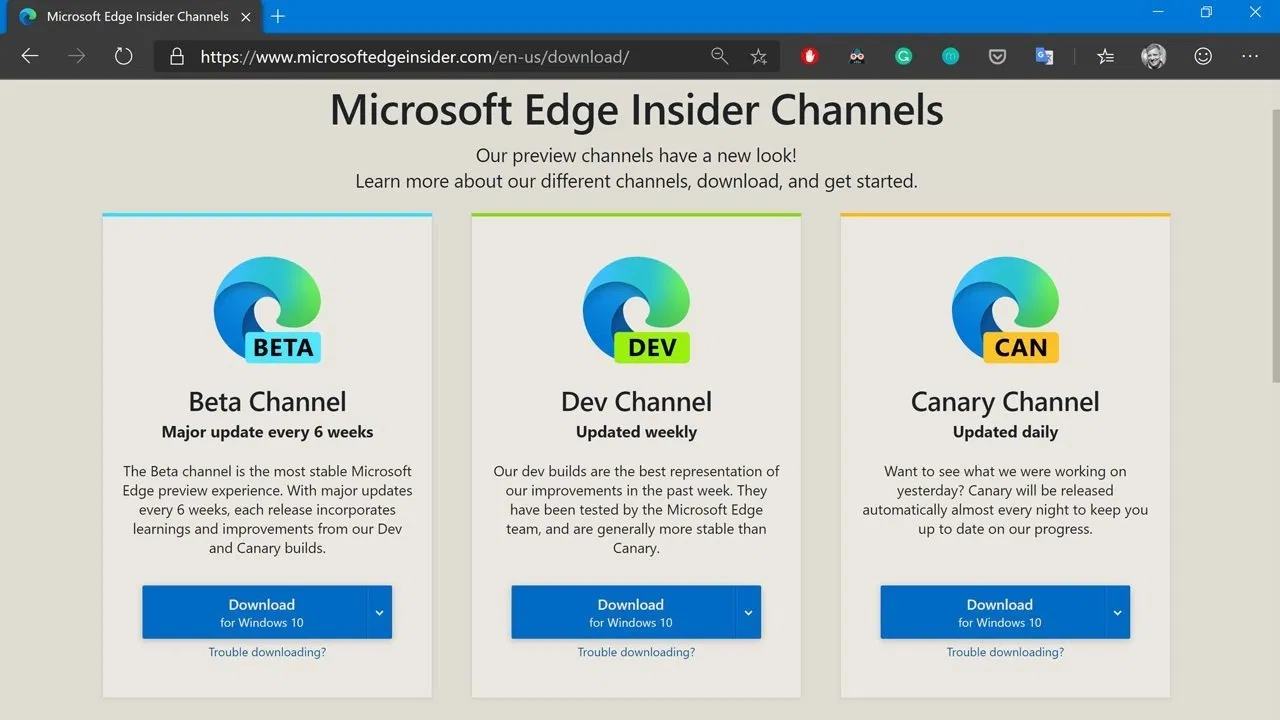The image size is (1280, 720).
Task: Open the red hand ad blocker extension
Action: click(810, 56)
